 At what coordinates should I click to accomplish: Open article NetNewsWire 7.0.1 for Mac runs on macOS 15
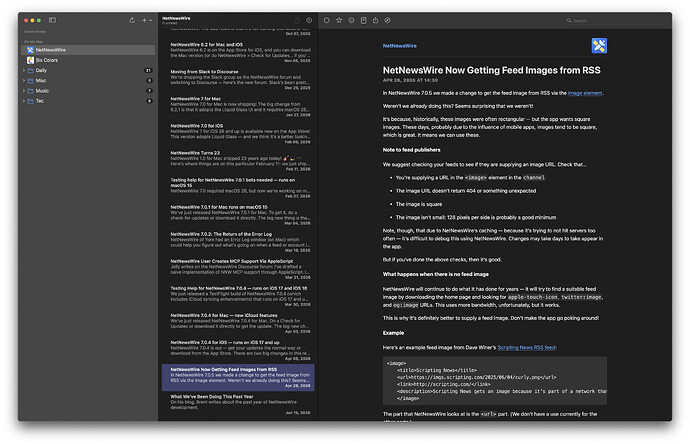pyautogui.click(x=238, y=215)
